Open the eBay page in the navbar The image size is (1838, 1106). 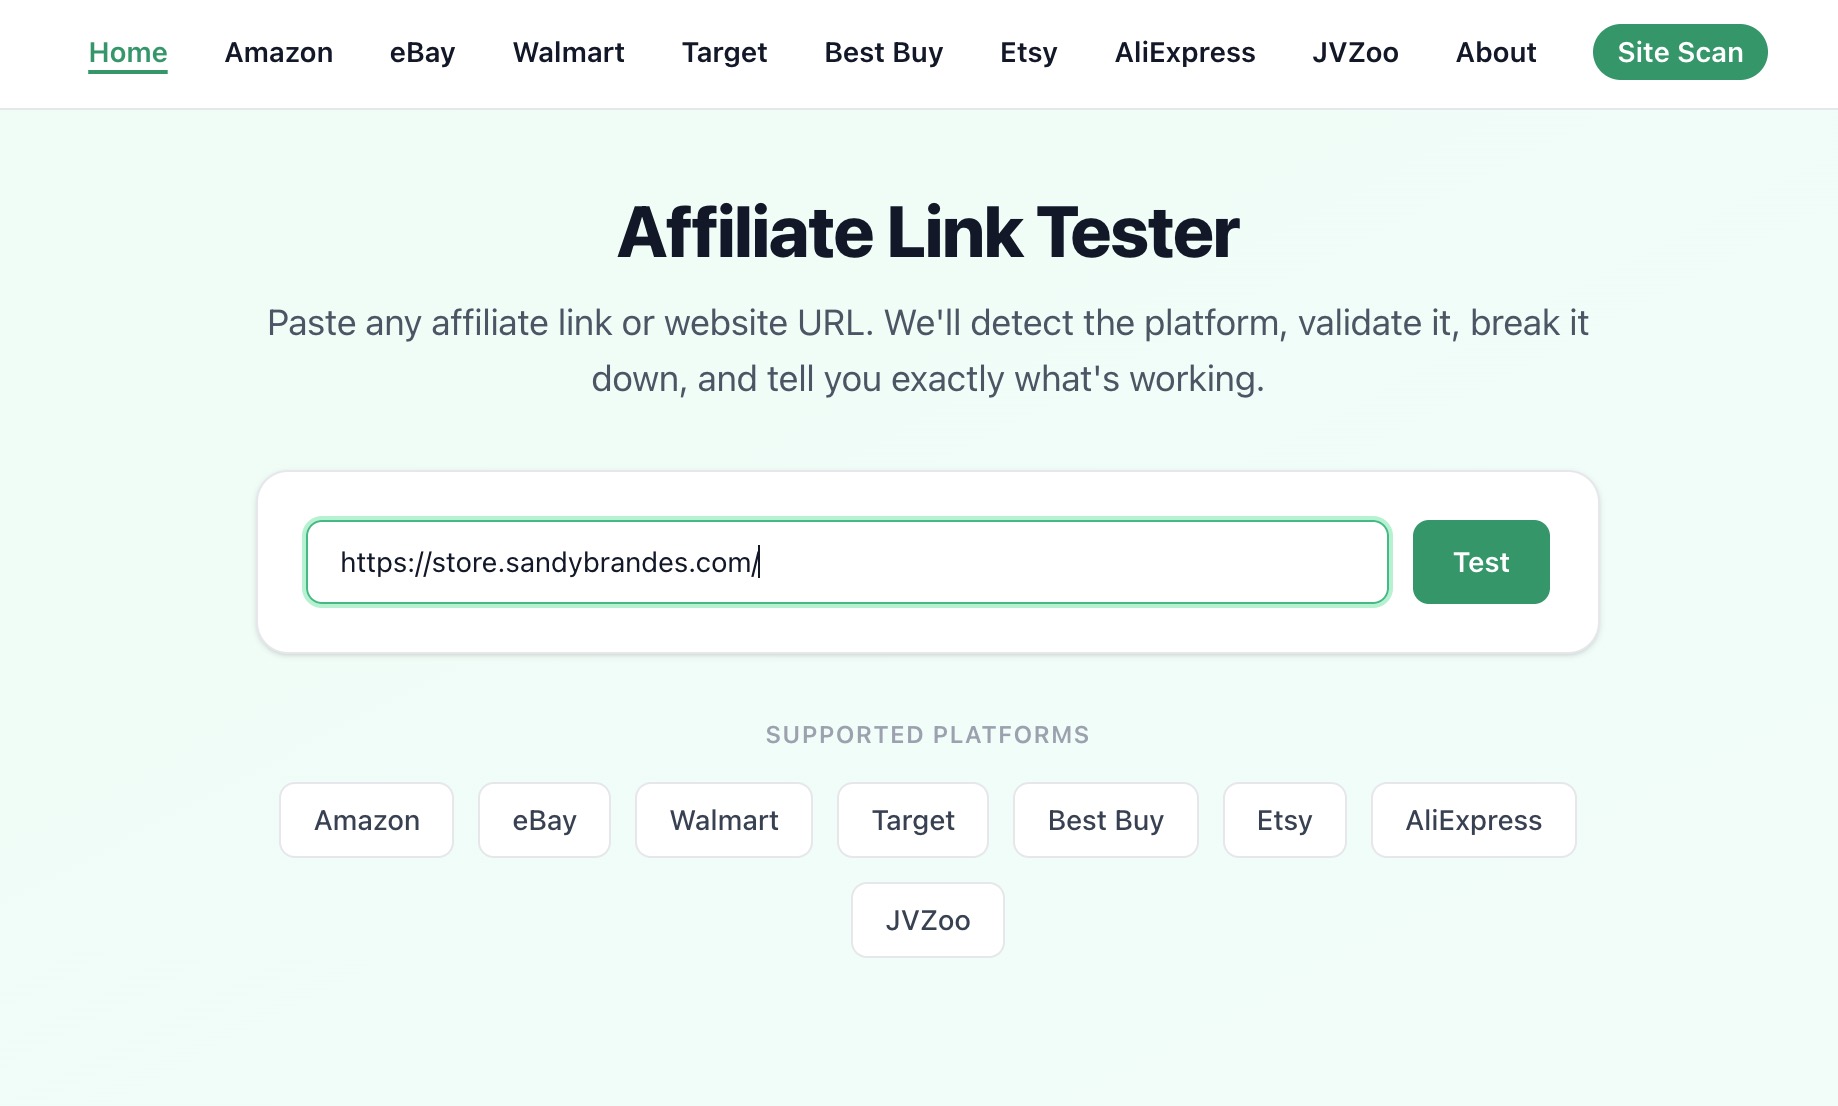pyautogui.click(x=421, y=52)
